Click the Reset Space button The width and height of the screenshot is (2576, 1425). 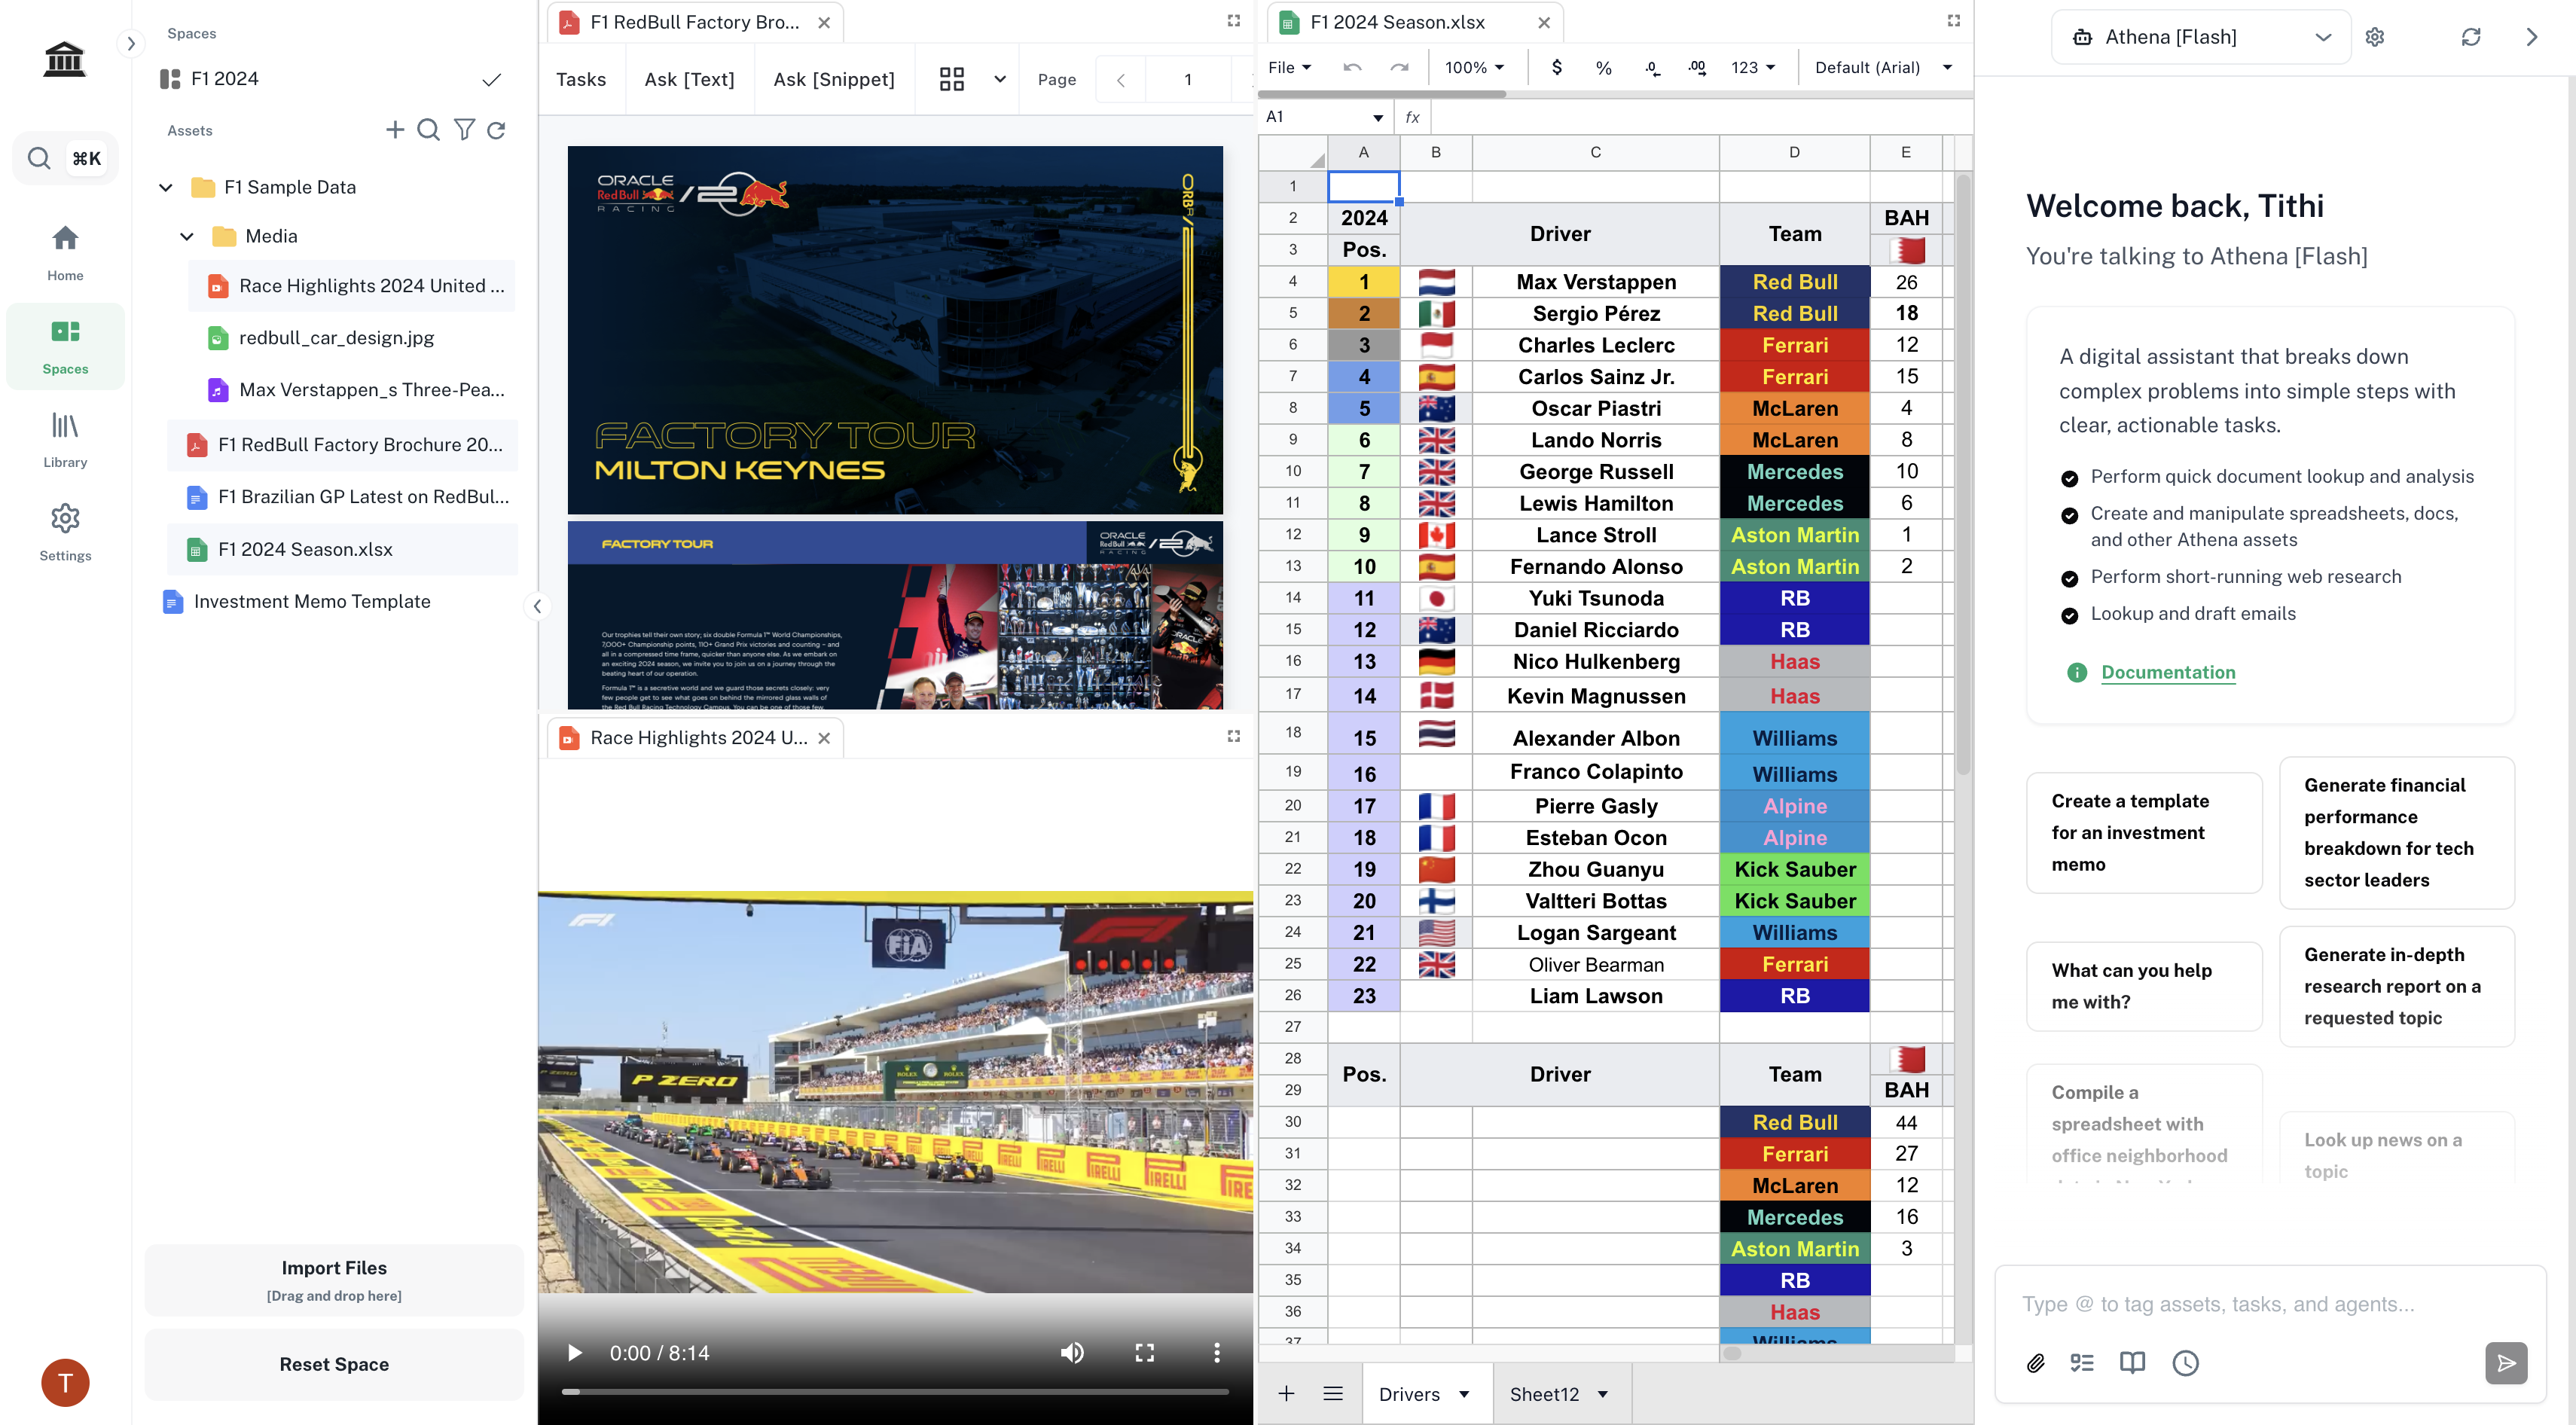click(334, 1364)
